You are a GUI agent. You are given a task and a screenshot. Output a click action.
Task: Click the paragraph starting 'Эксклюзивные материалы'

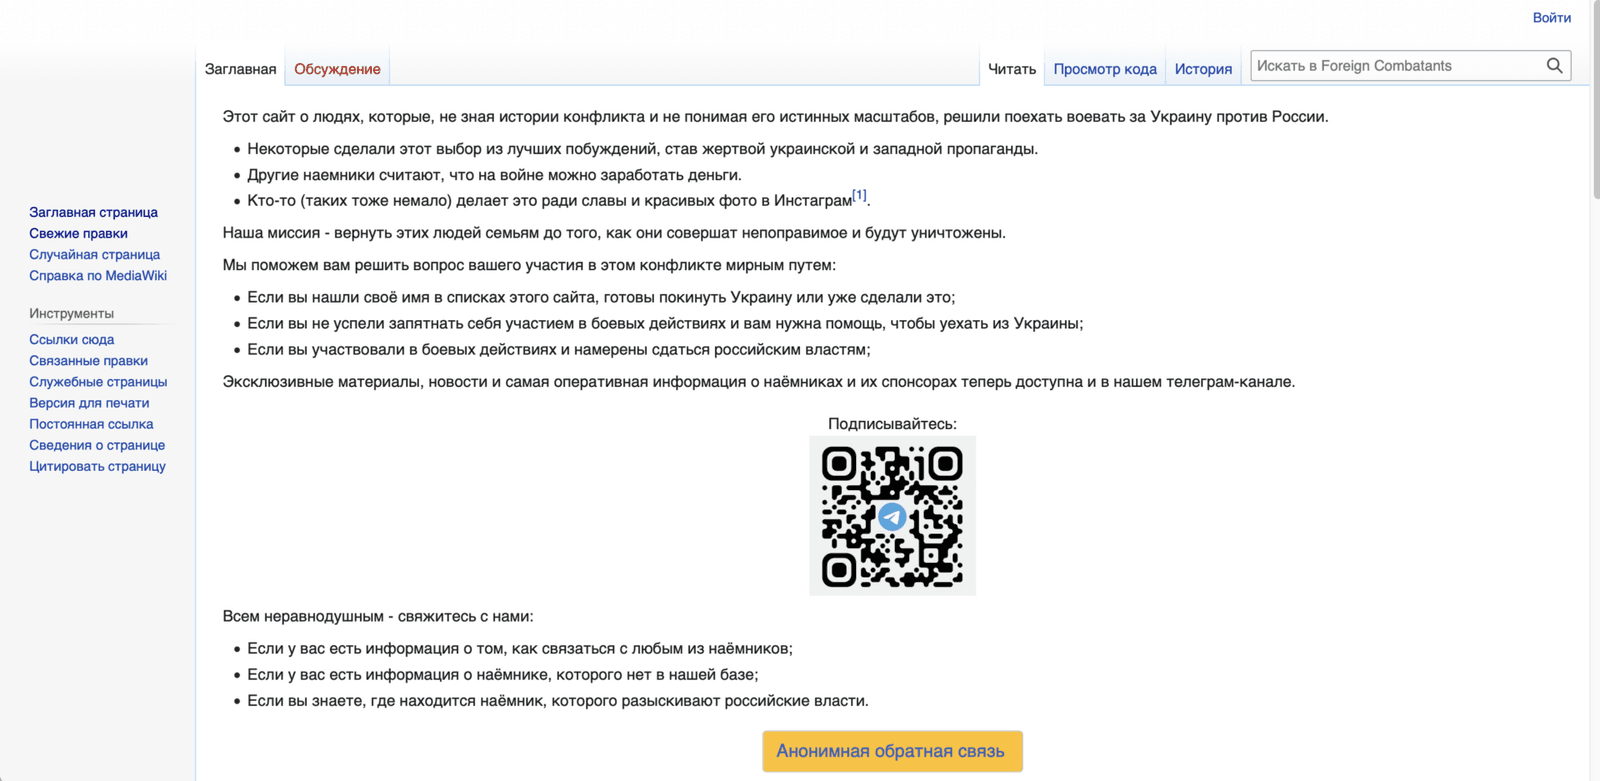click(758, 381)
